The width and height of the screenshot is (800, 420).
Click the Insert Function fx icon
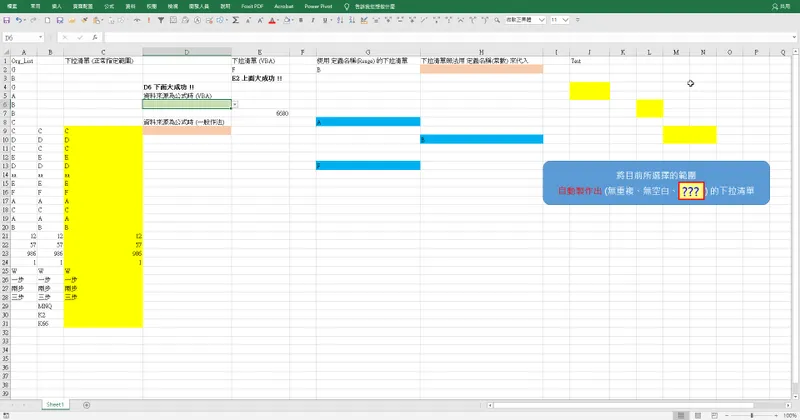(95, 37)
